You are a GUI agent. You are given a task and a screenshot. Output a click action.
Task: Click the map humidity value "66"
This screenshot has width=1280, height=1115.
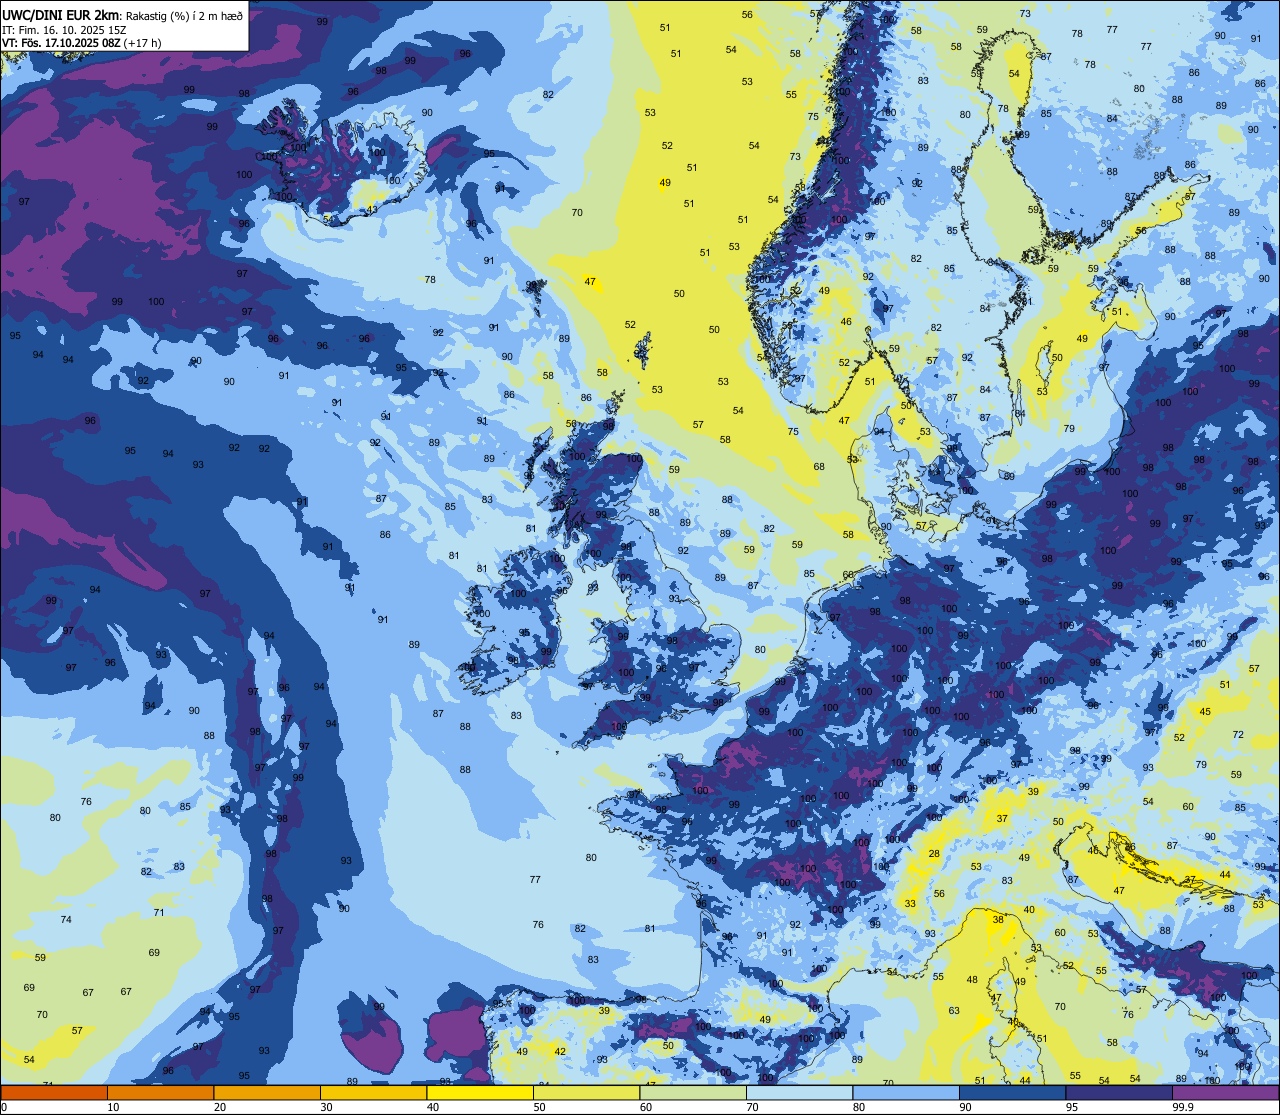(848, 575)
